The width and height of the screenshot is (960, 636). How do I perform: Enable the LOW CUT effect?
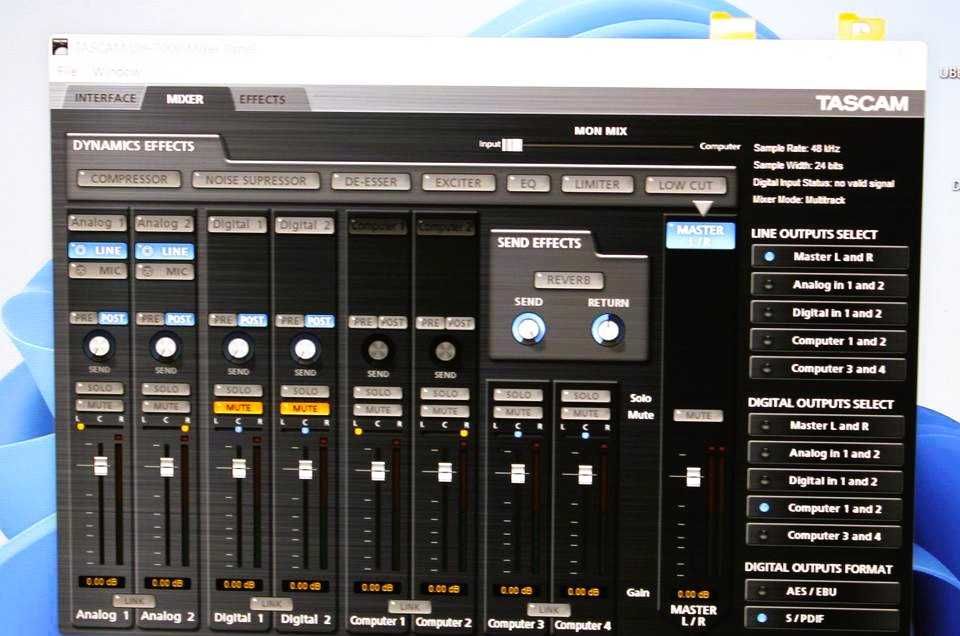click(x=686, y=185)
